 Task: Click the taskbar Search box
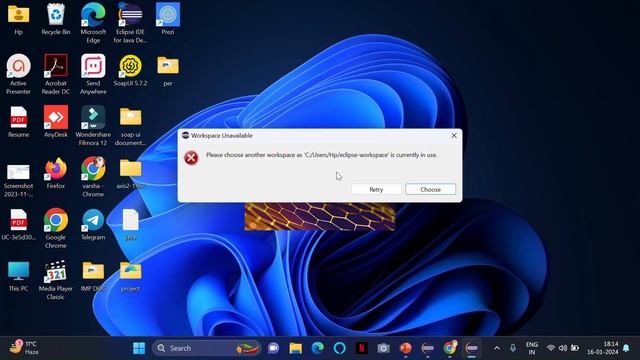(206, 348)
